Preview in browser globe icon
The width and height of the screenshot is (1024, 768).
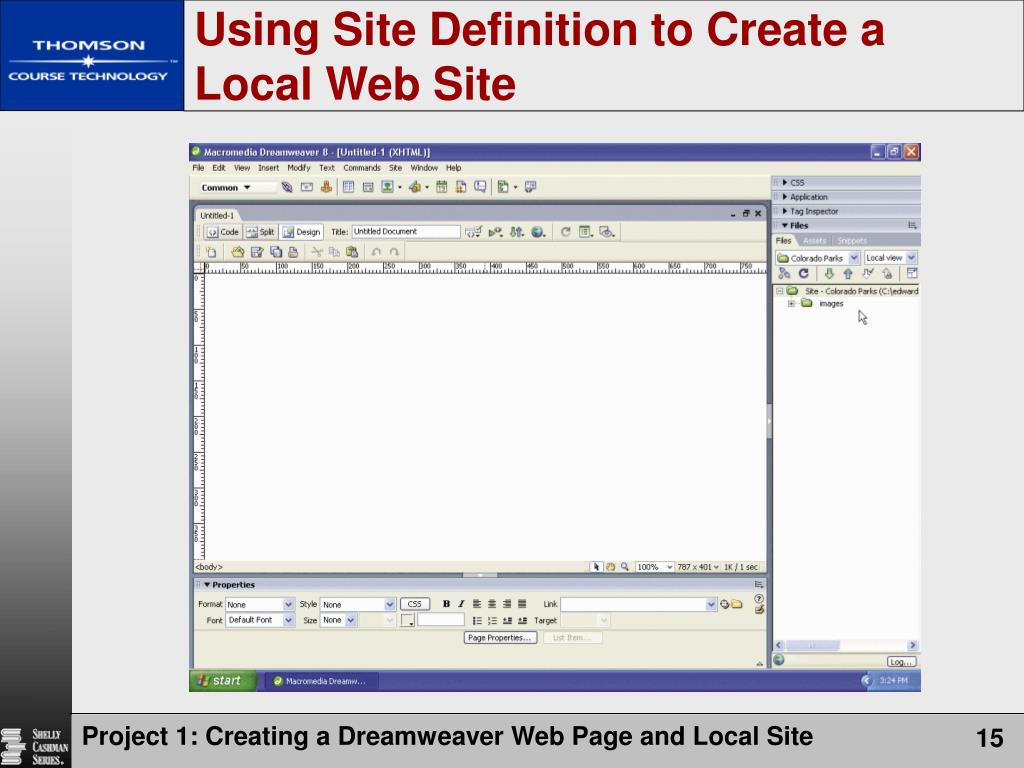click(x=537, y=232)
